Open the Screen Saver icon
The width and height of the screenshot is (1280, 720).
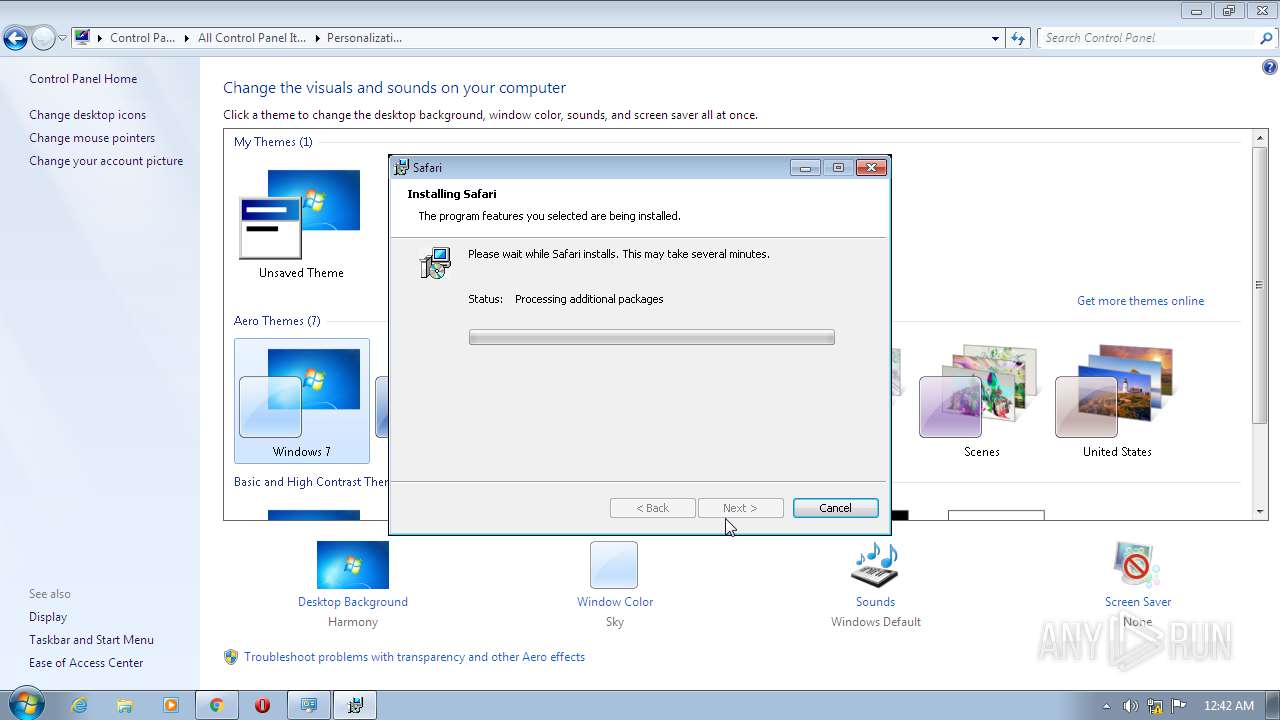pos(1137,565)
